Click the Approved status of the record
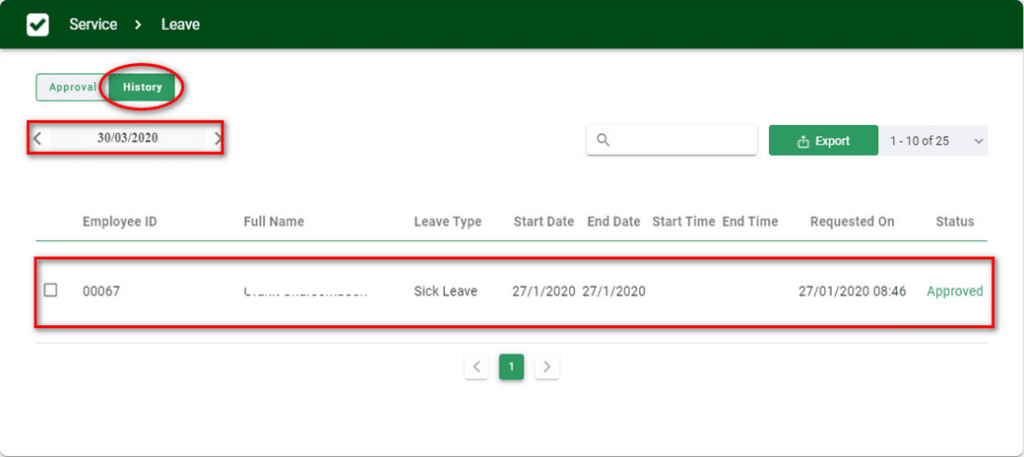 [954, 291]
